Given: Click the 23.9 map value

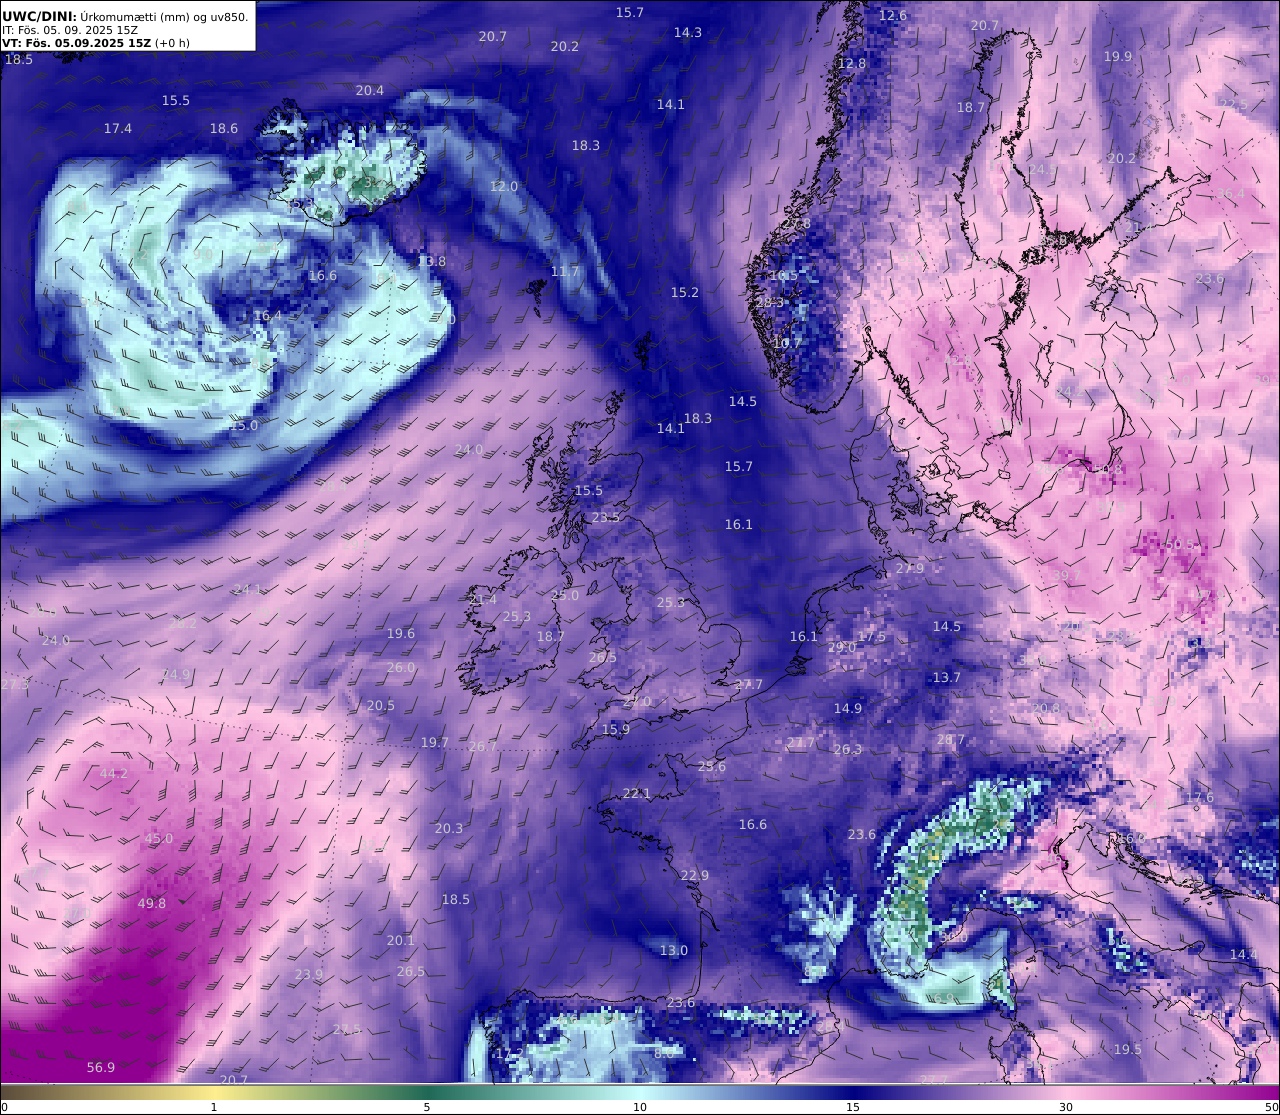Looking at the screenshot, I should [x=309, y=974].
